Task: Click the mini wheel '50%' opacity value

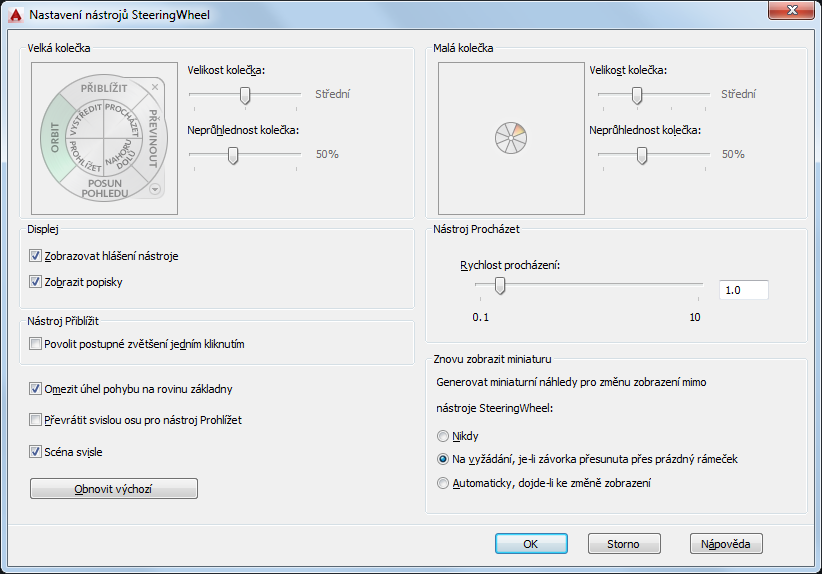Action: [733, 154]
